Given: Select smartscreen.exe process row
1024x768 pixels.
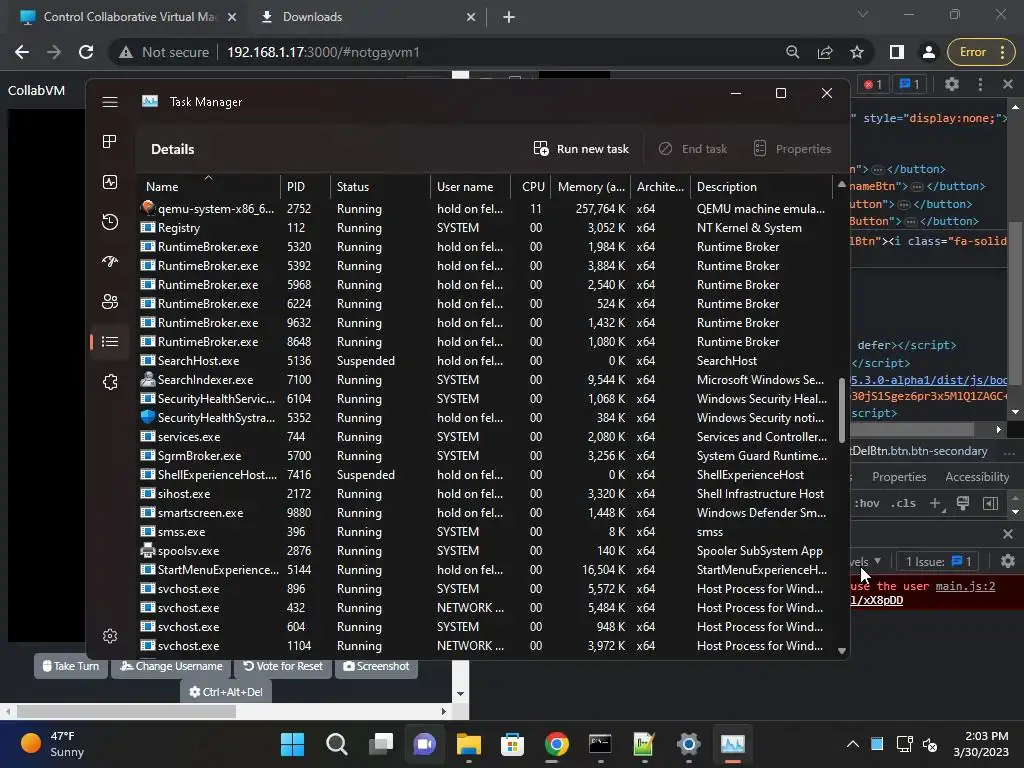Looking at the screenshot, I should [x=486, y=513].
